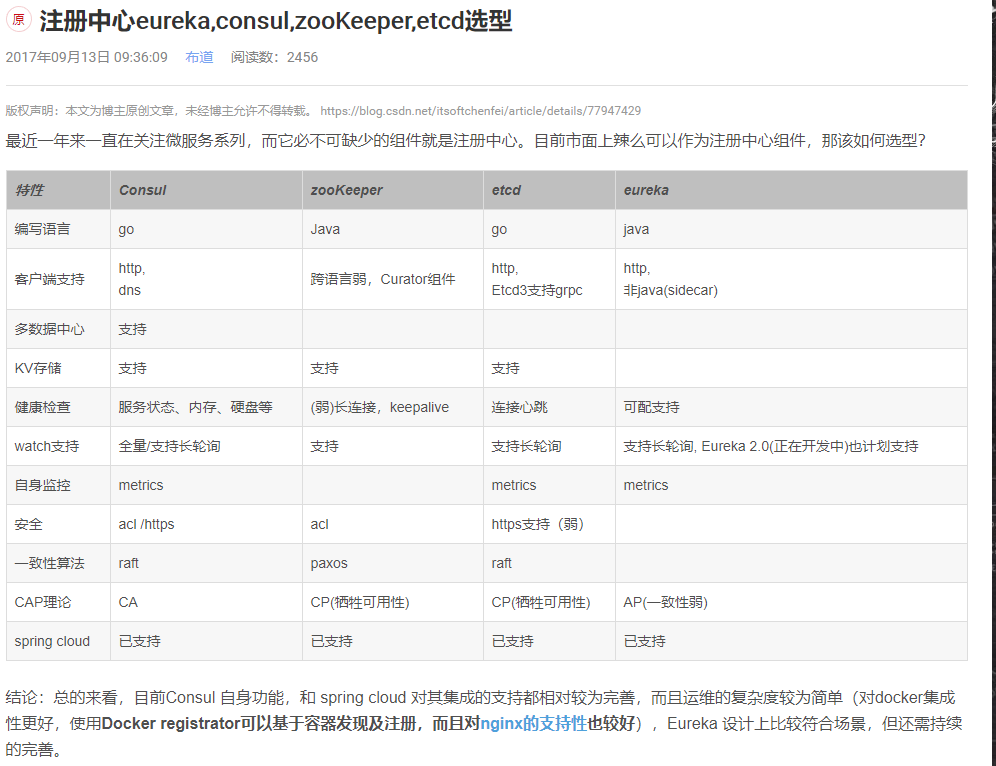Open the blog.csdn.net article URL
Image resolution: width=996 pixels, height=766 pixels.
click(480, 111)
